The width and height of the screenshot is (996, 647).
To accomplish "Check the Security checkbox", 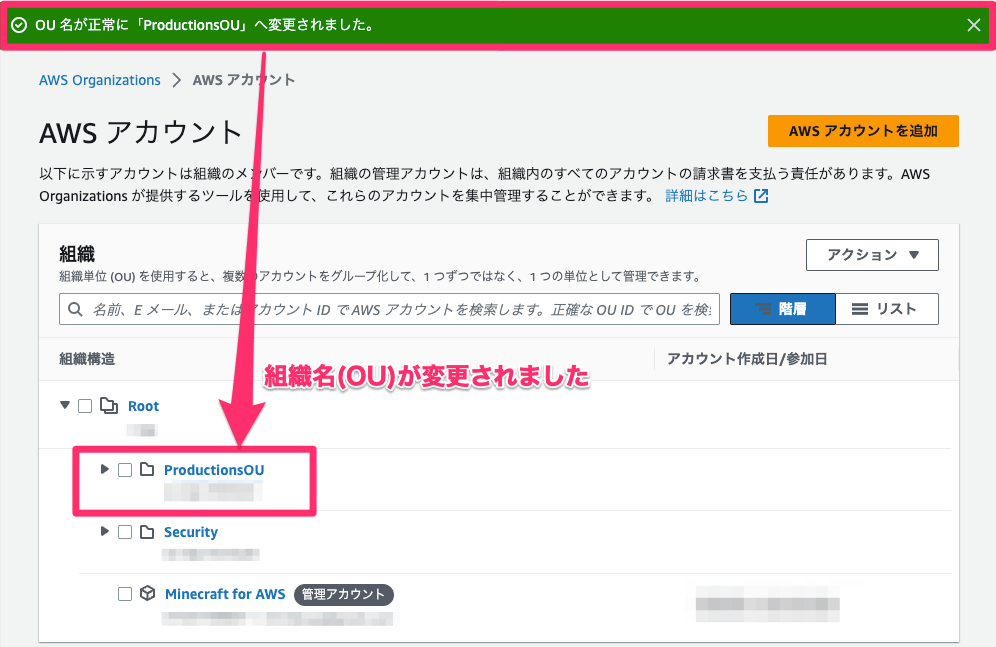I will (125, 532).
